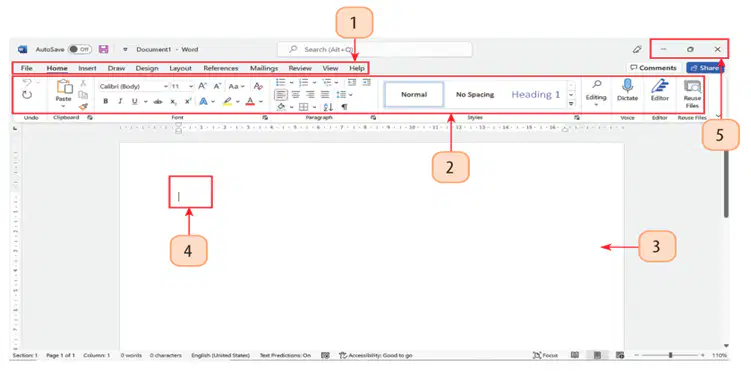The width and height of the screenshot is (751, 372).
Task: Cut selection with the scissors icon
Action: tap(83, 83)
